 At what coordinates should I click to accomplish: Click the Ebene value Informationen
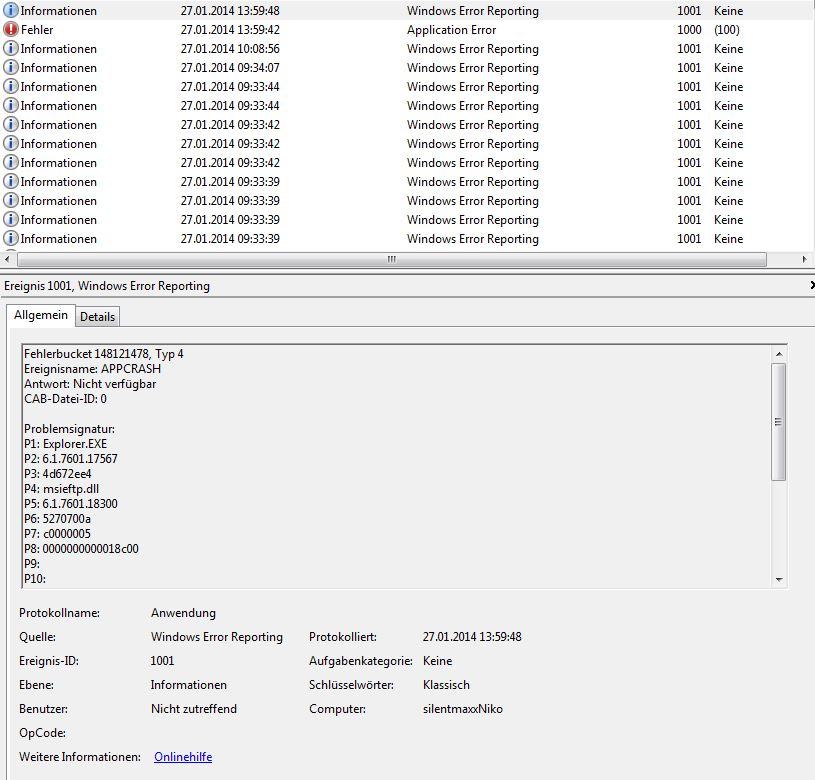point(189,685)
